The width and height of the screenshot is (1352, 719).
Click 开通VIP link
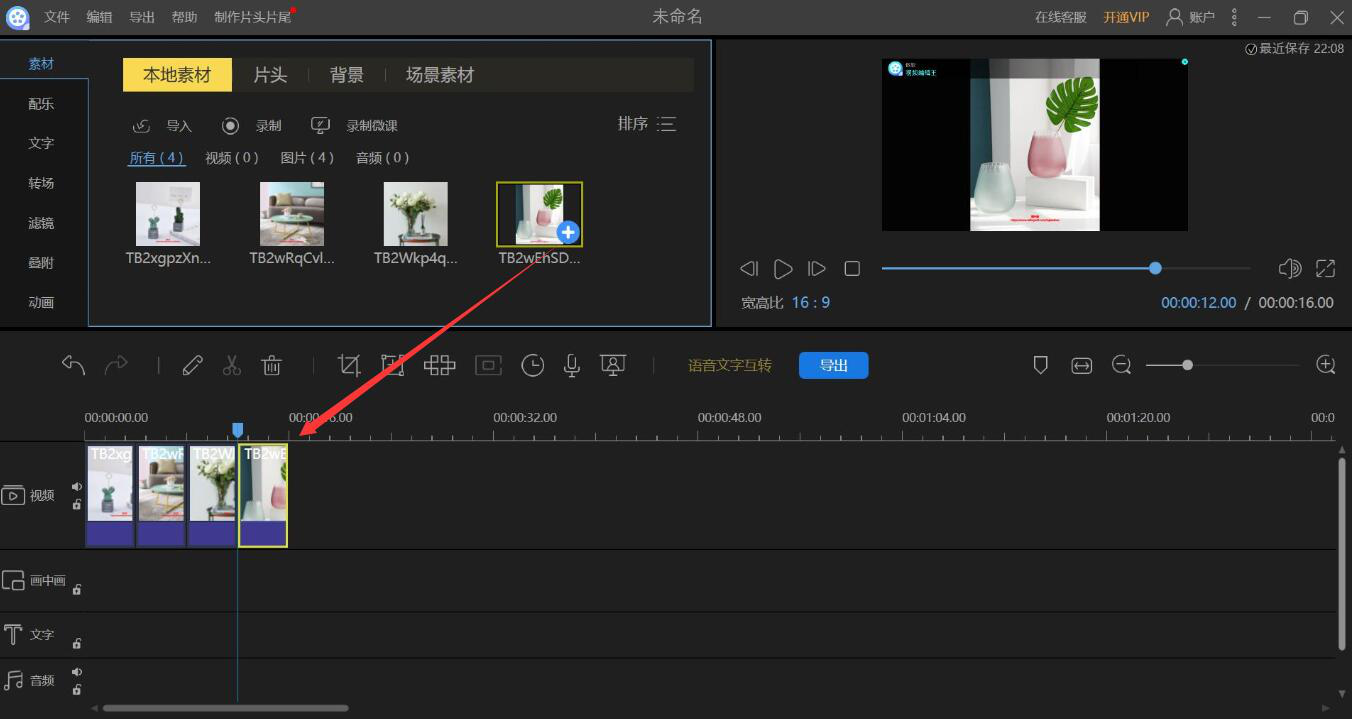coord(1126,17)
